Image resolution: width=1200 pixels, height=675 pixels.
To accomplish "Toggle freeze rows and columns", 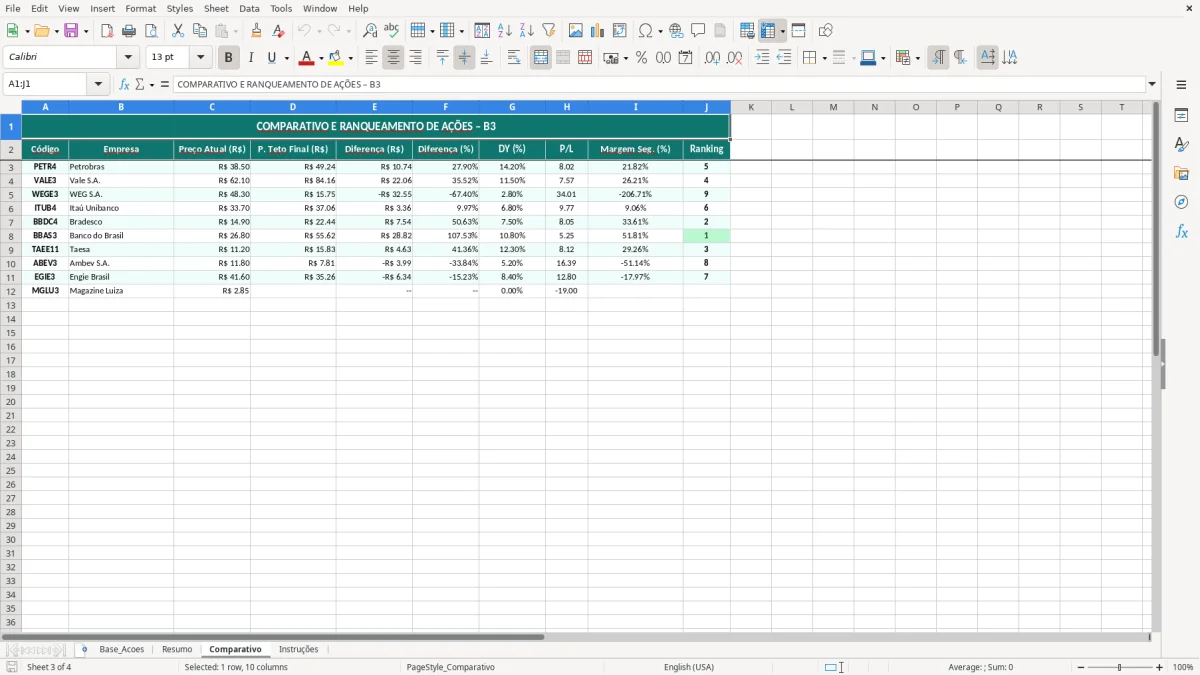I will tap(768, 31).
